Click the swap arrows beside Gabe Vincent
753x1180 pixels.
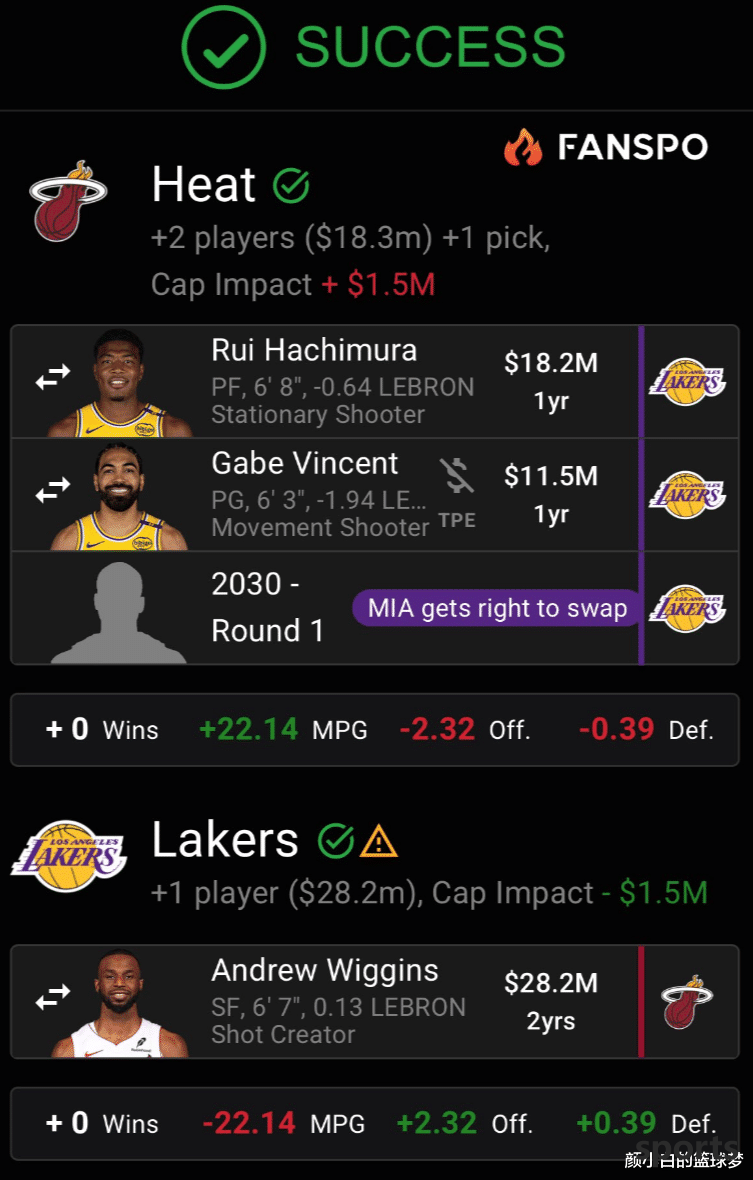coord(53,489)
